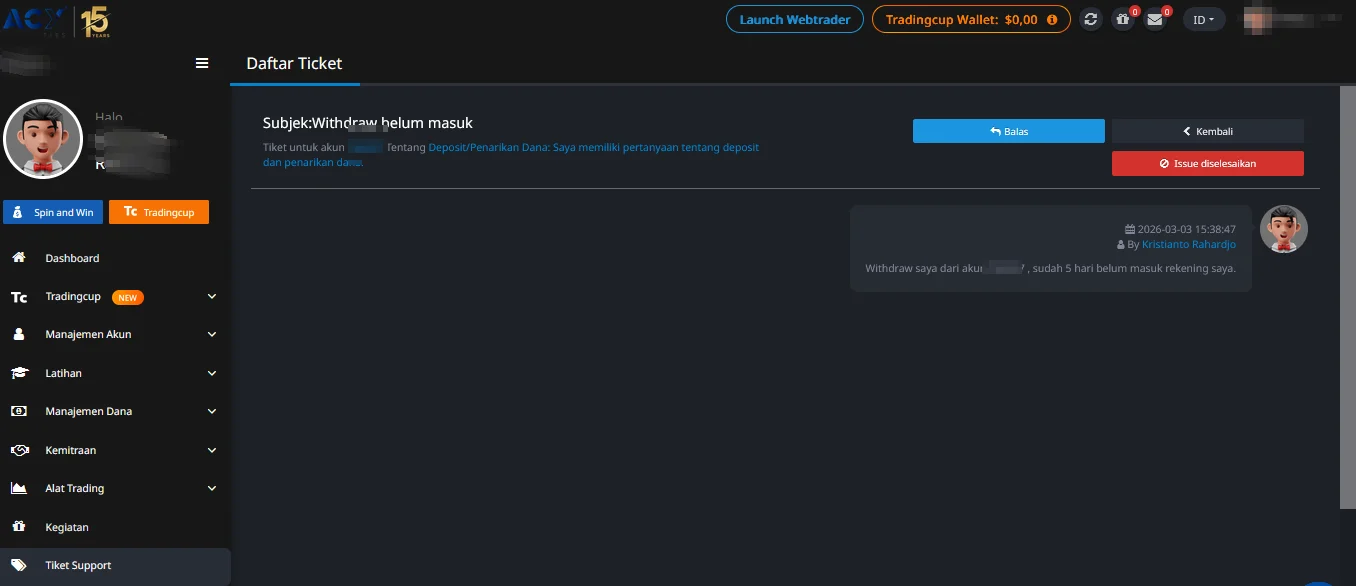Open the gift rewards icon in header

[x=1123, y=19]
